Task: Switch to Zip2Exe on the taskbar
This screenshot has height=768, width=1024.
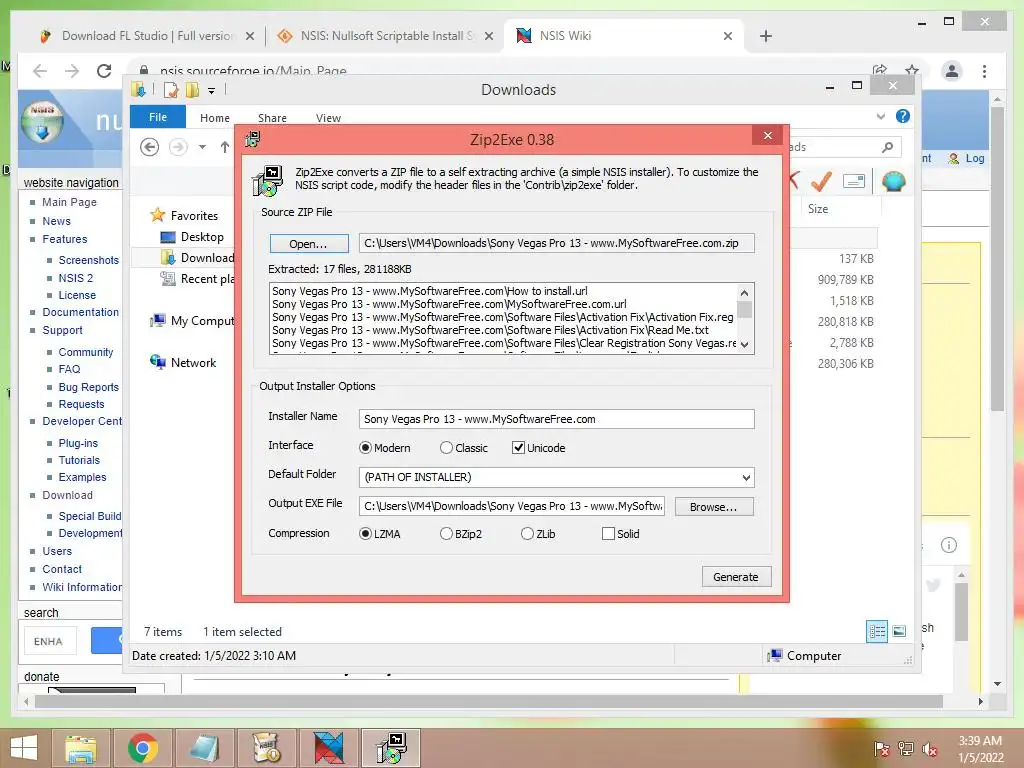Action: 391,748
